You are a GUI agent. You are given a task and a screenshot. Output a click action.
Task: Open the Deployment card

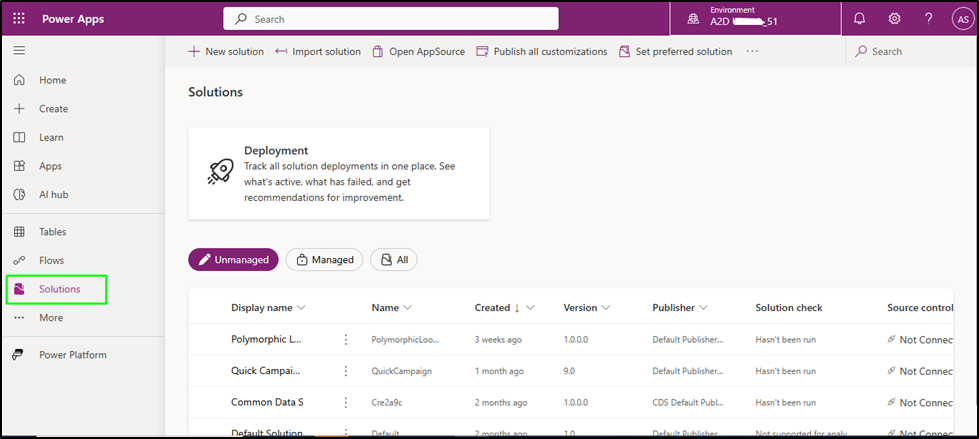(338, 174)
